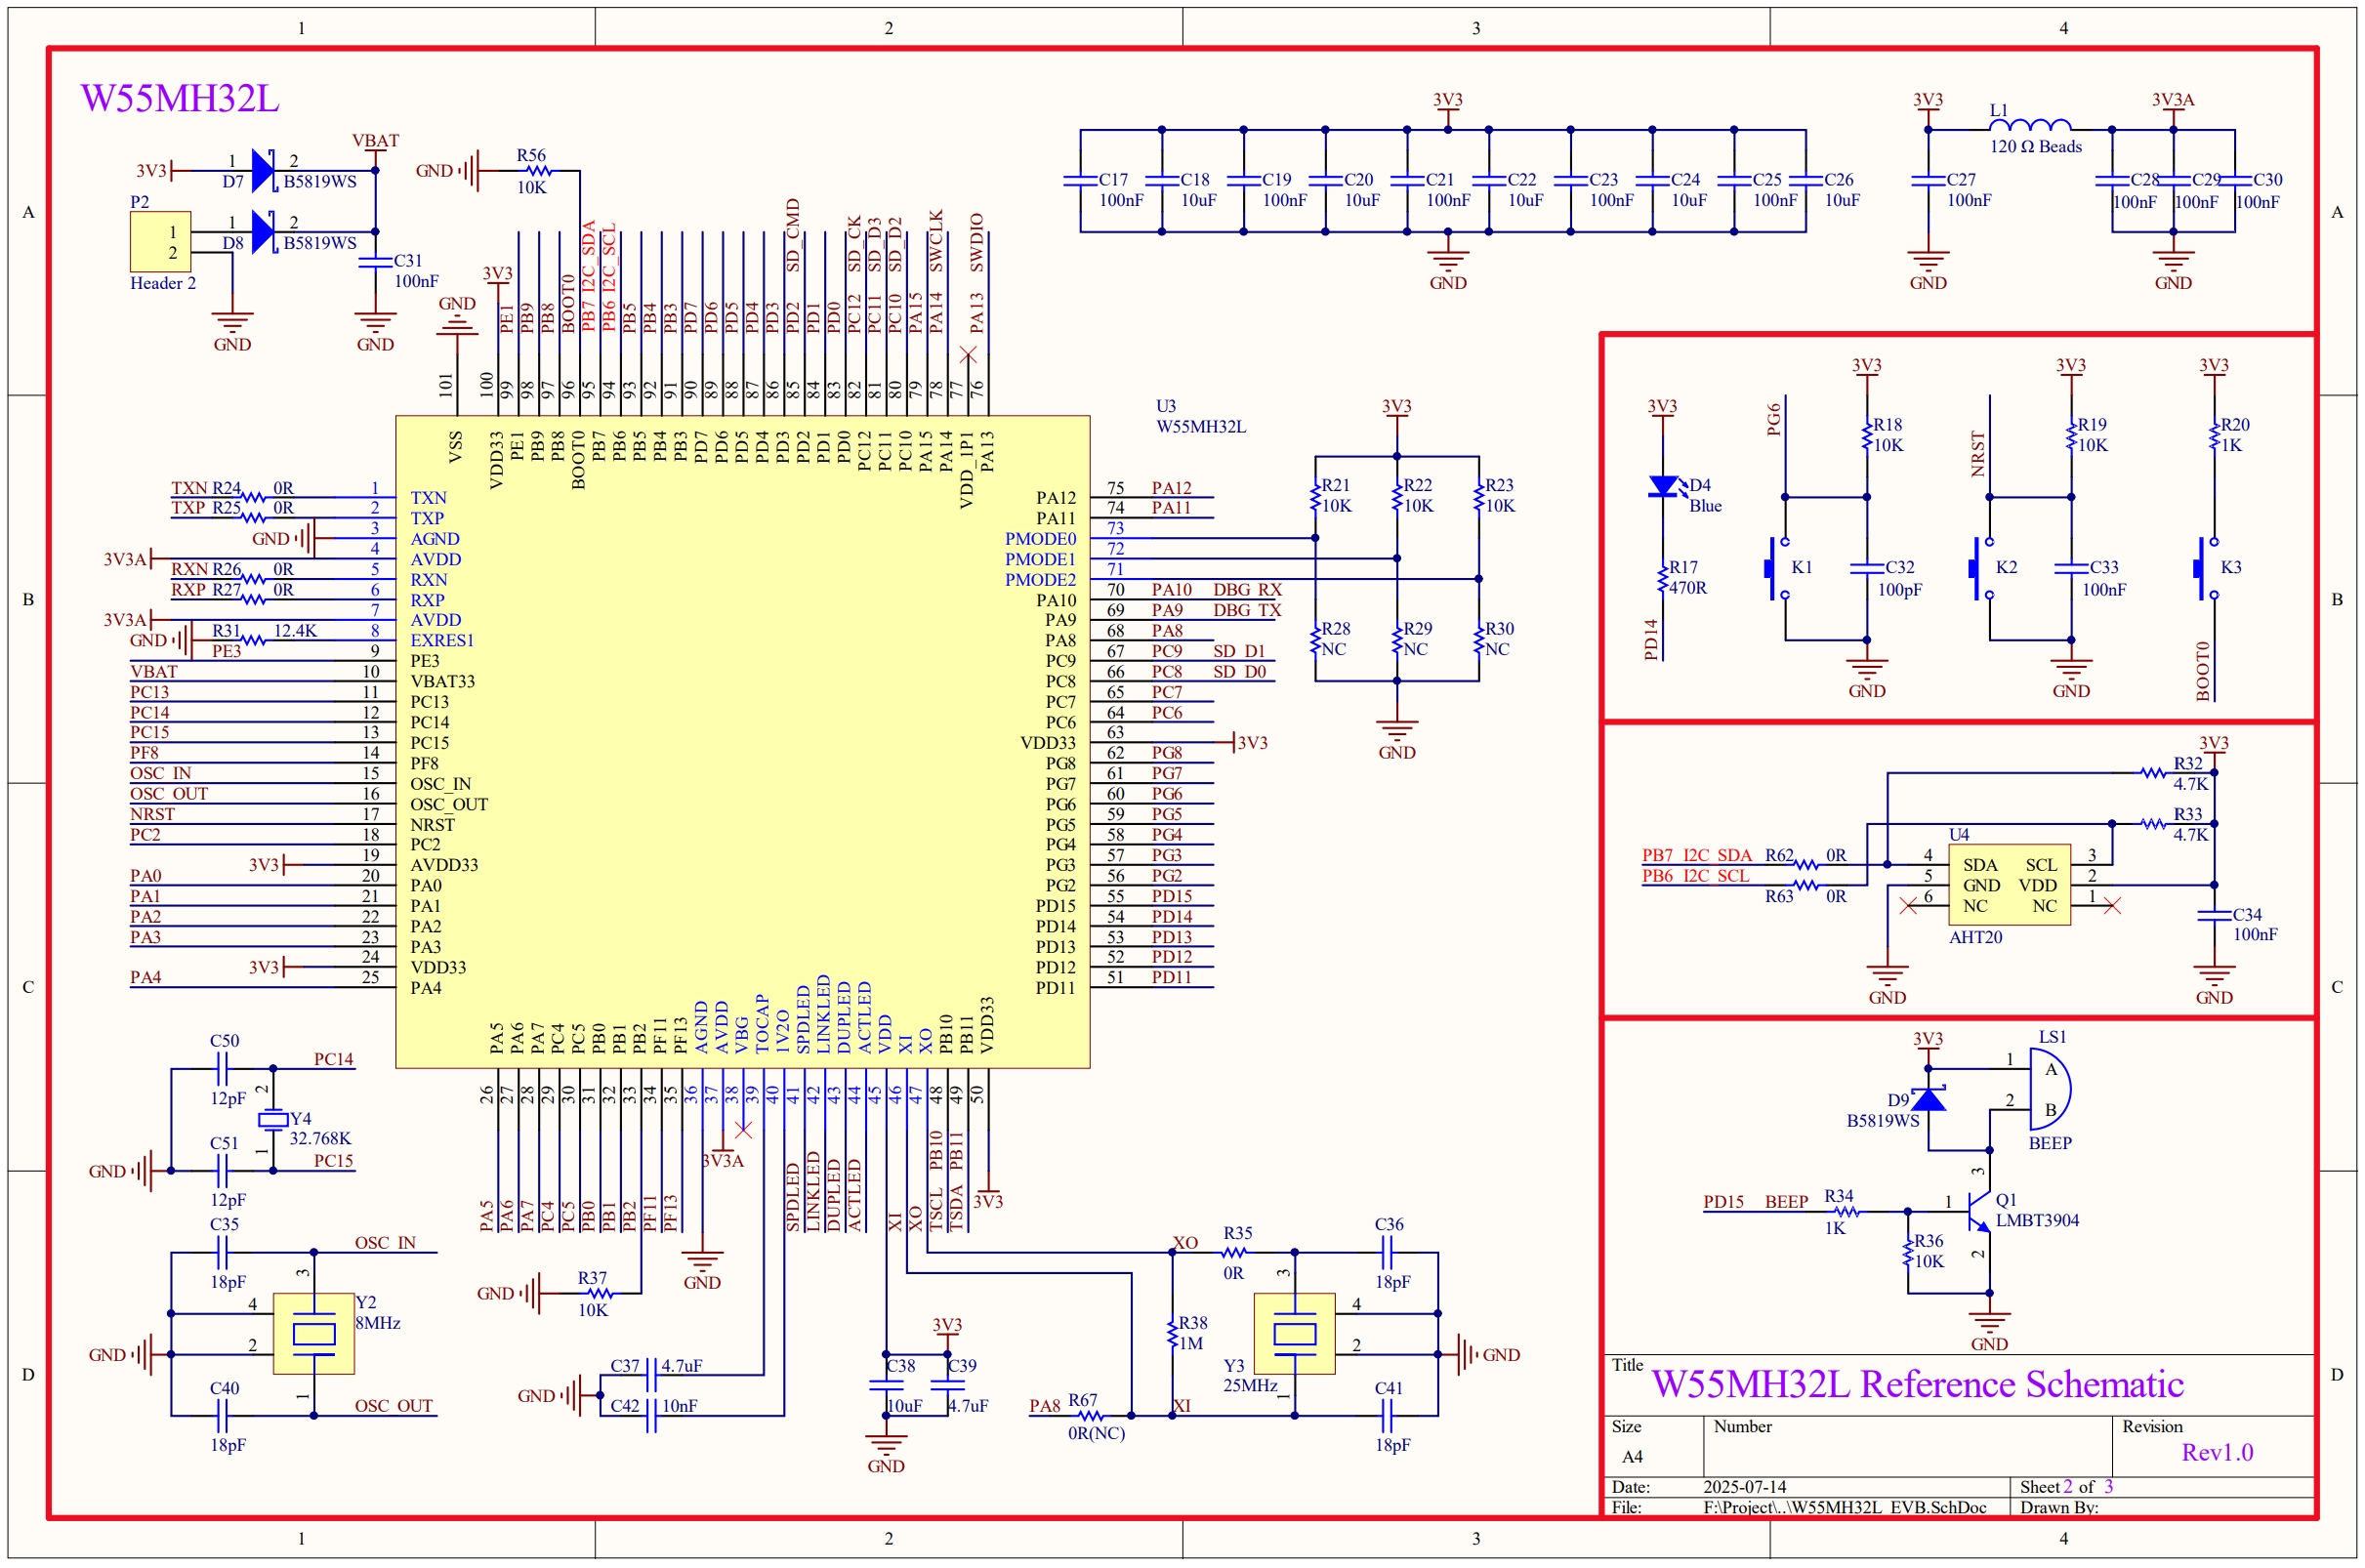Select resistor R38 1M
This screenshot has width=2365, height=1568.
coord(1172,1333)
